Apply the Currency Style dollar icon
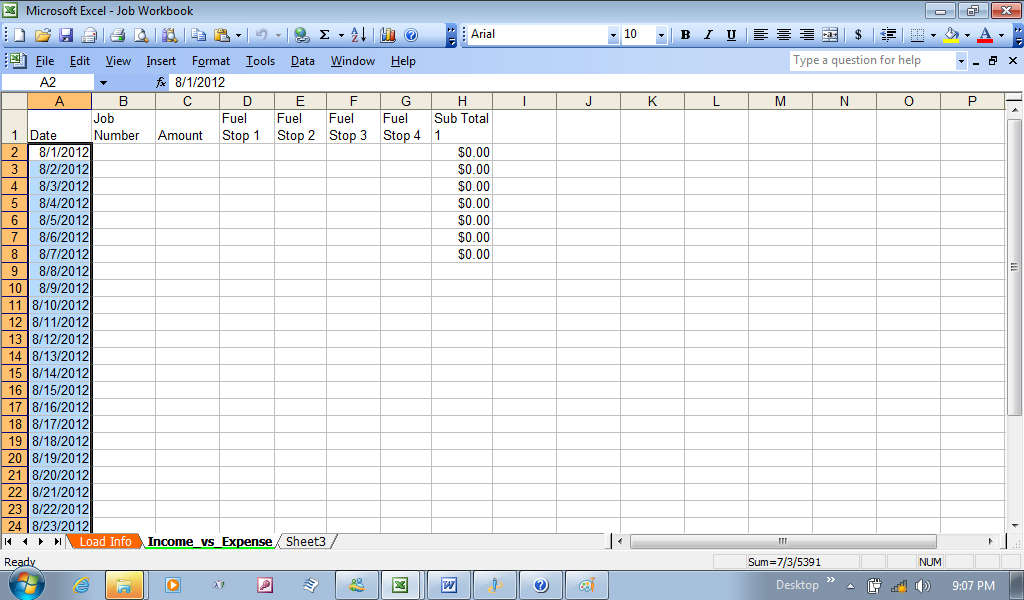The image size is (1024, 600). (858, 35)
